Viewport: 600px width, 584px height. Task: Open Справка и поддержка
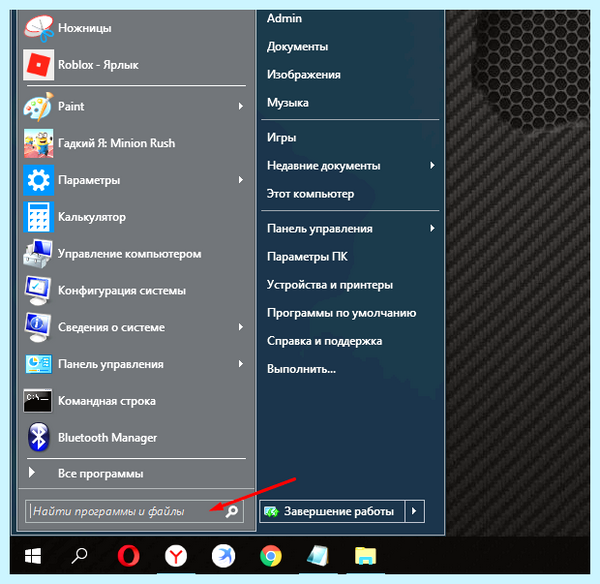(x=324, y=341)
